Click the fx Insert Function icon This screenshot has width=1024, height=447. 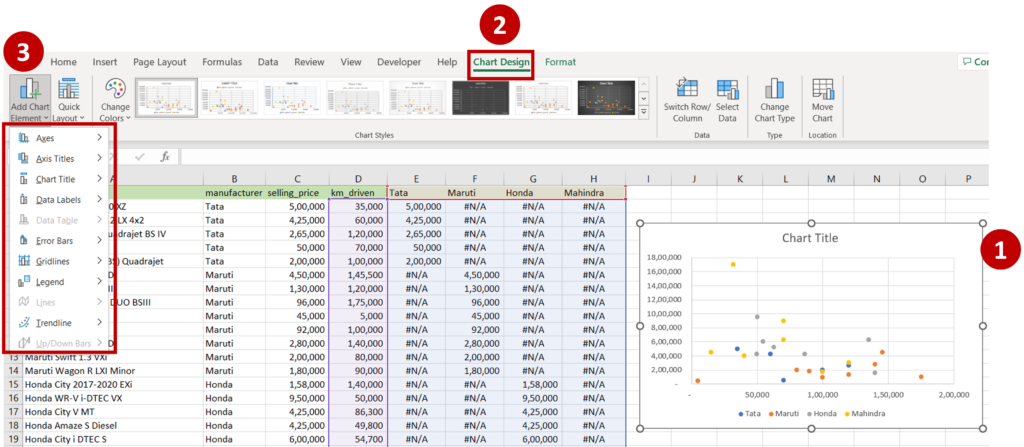[x=165, y=157]
